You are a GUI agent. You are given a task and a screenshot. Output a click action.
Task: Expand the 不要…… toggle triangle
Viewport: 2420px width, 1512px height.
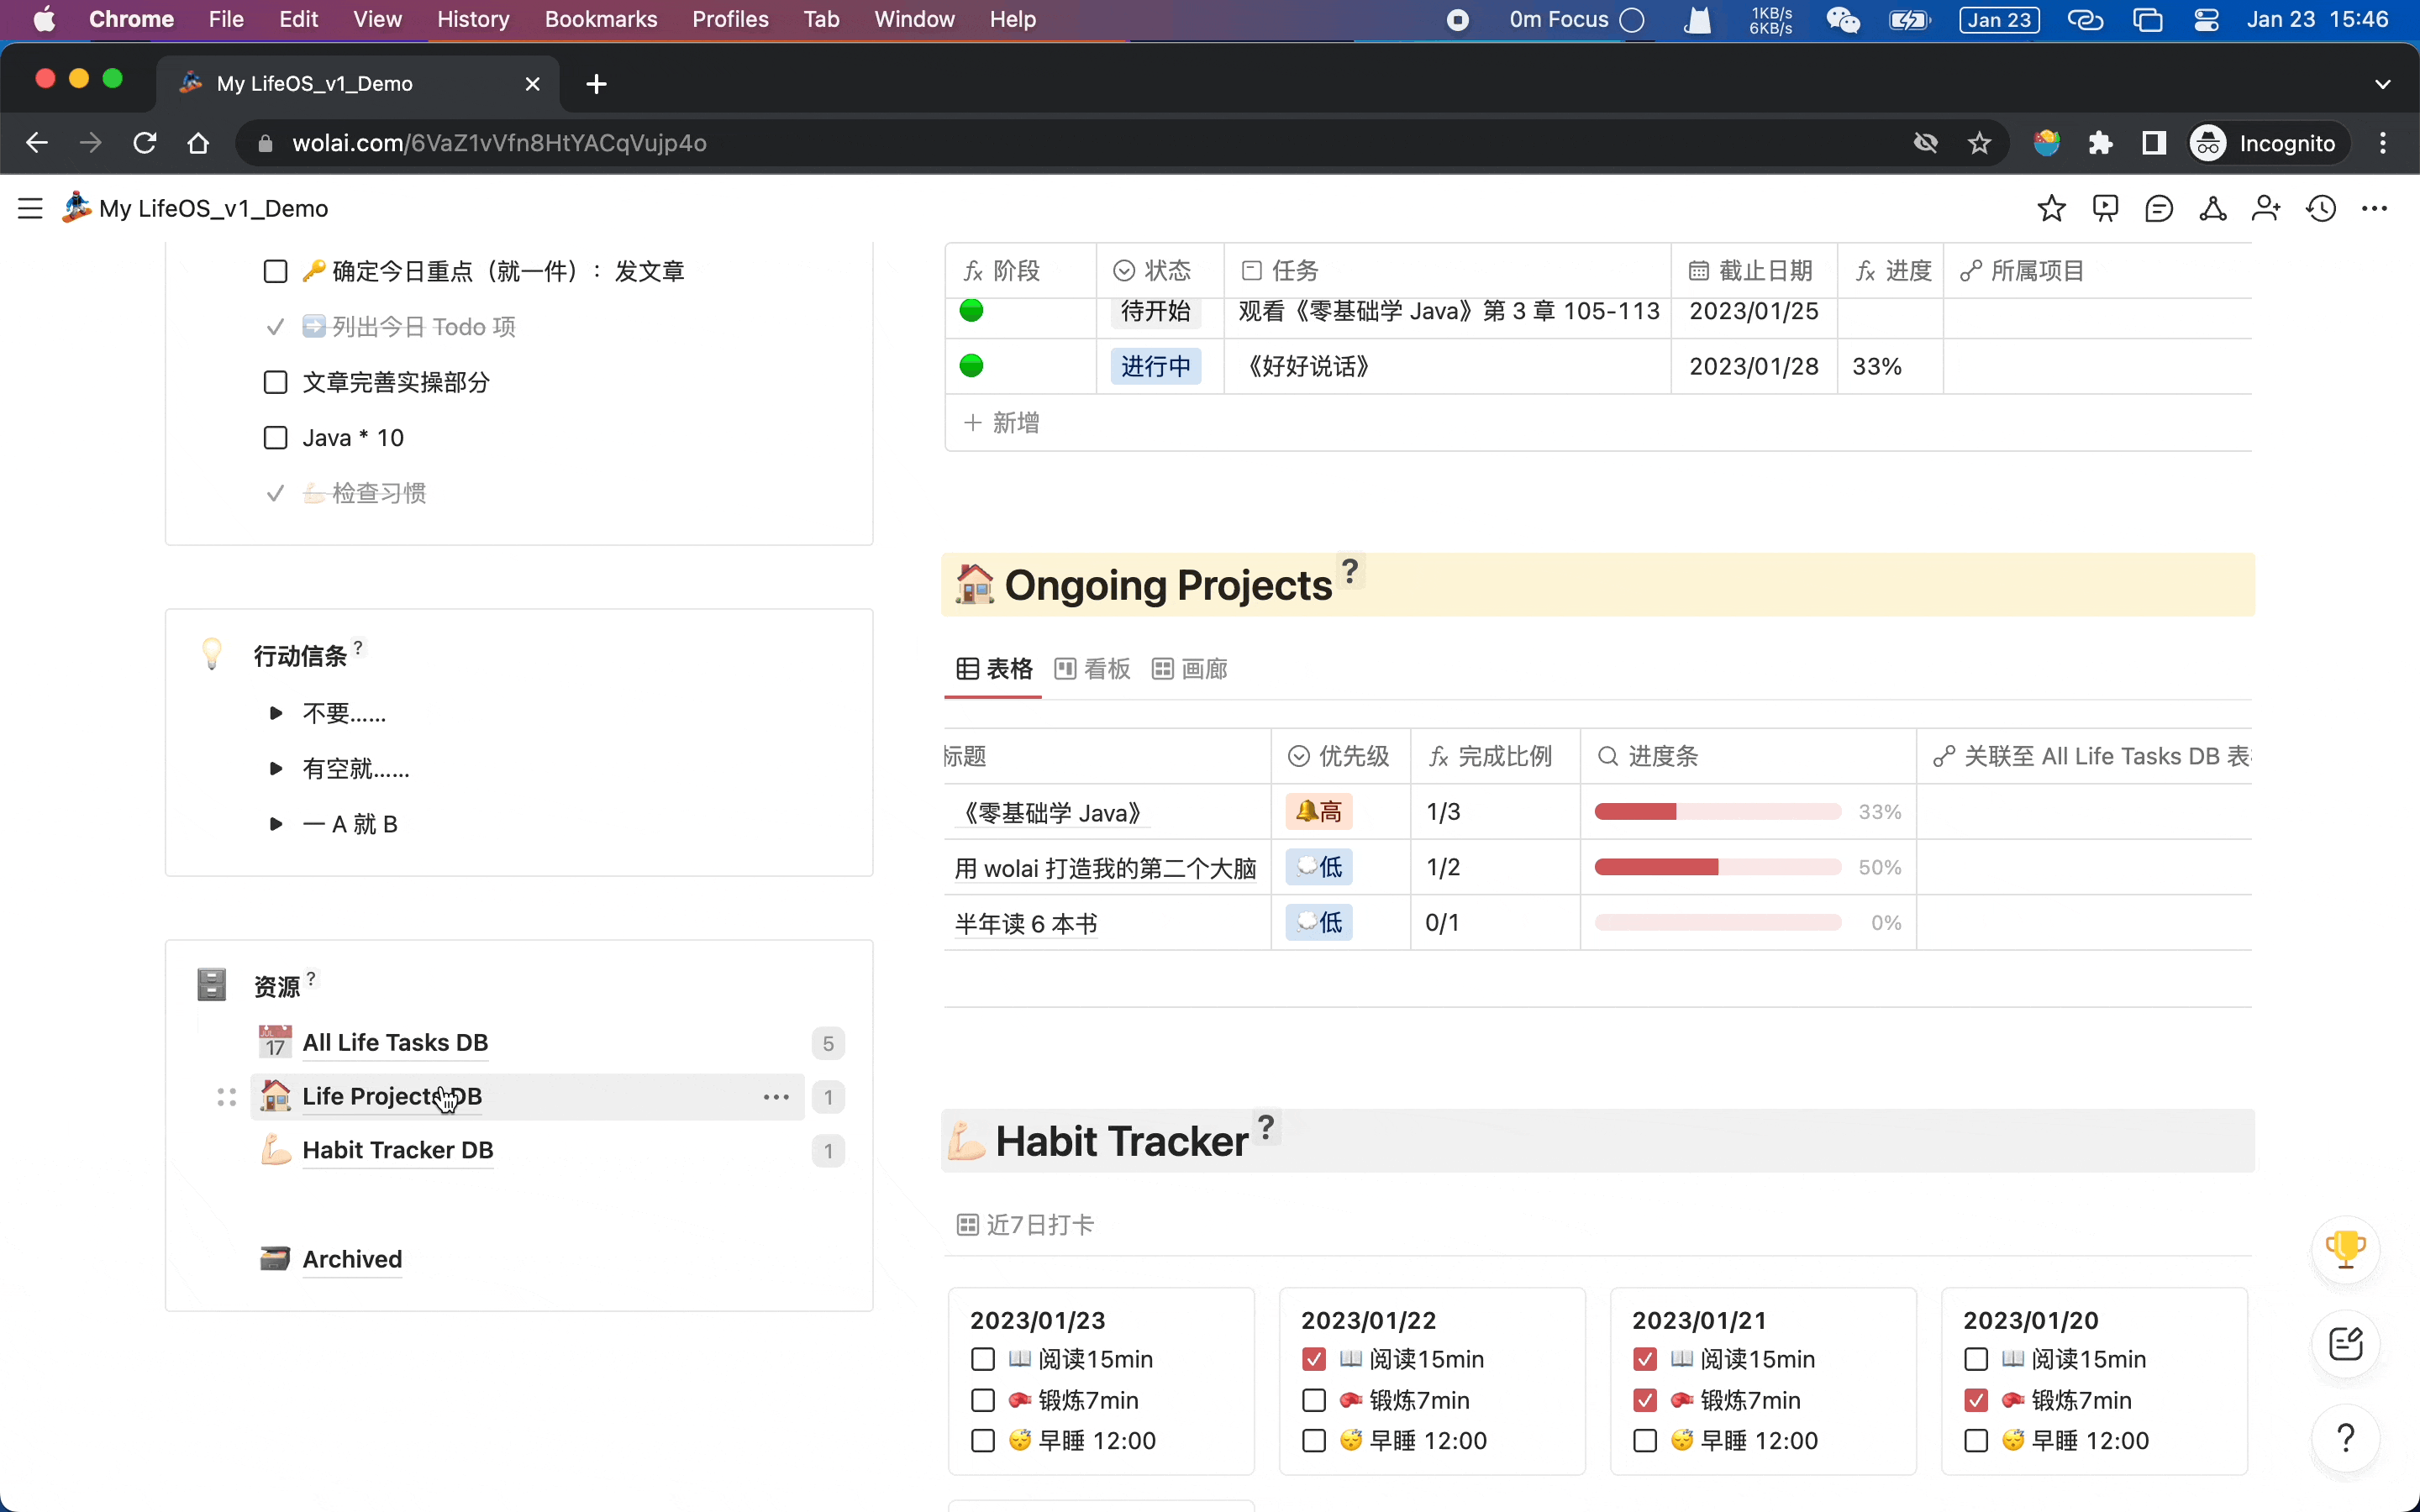pos(276,713)
